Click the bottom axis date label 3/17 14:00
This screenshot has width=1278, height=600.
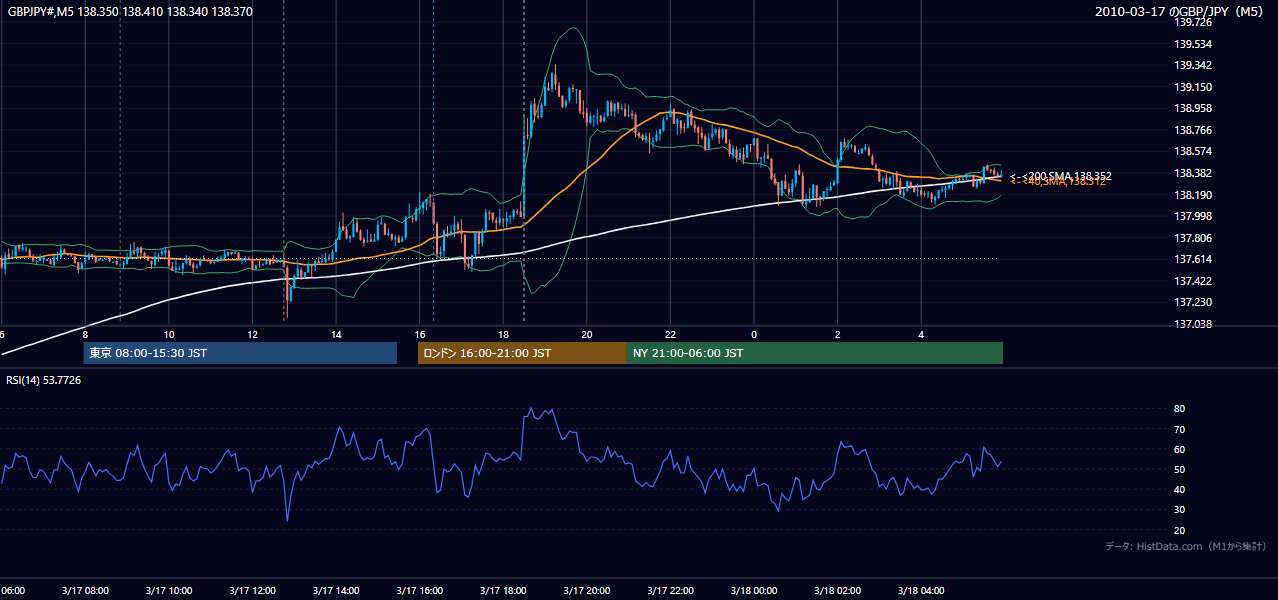(x=335, y=591)
